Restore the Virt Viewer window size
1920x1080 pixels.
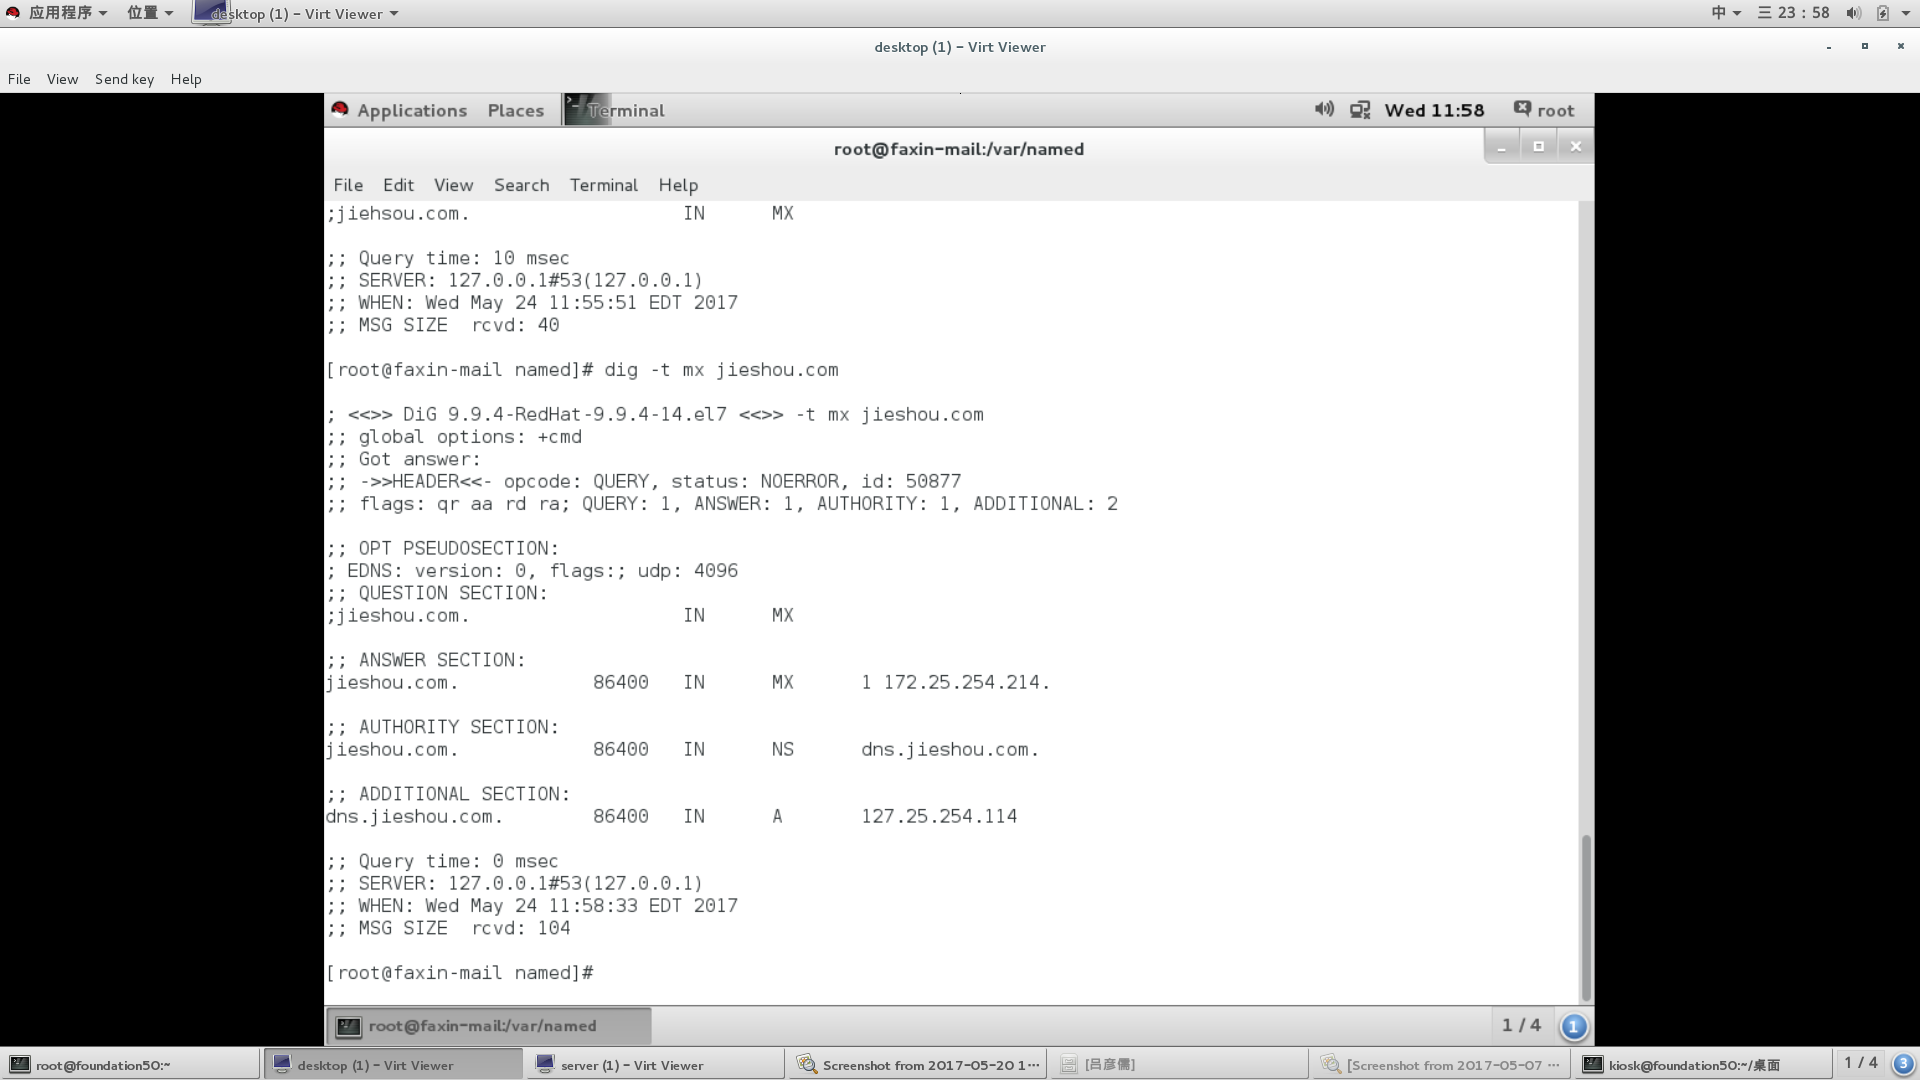(1865, 46)
